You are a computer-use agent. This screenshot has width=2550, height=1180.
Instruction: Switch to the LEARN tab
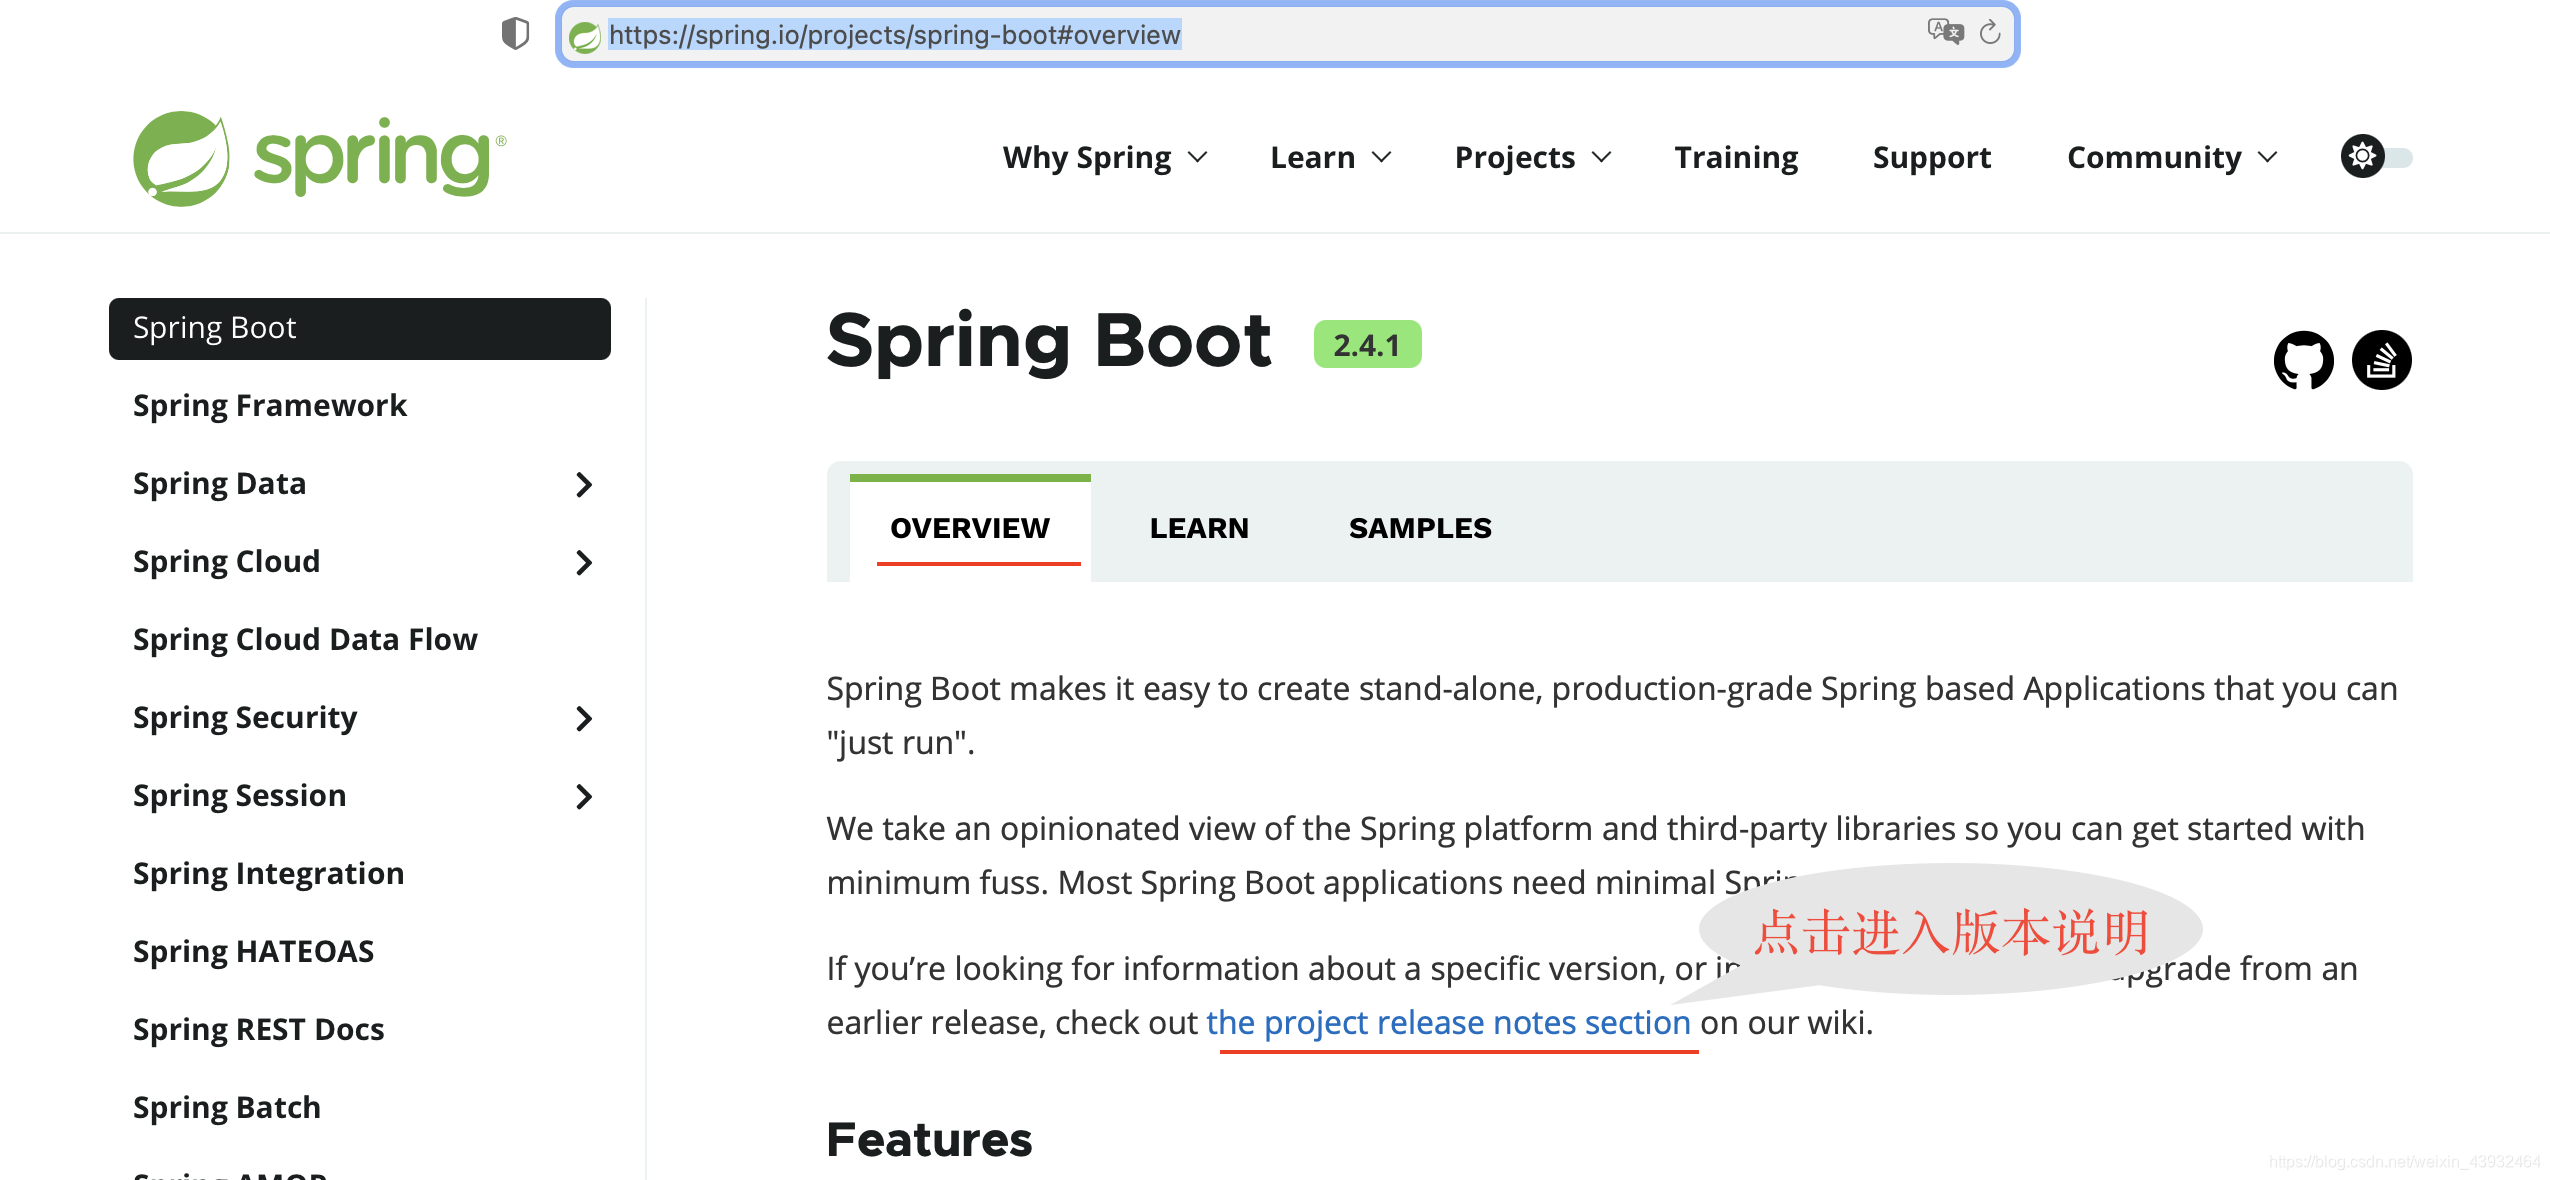(x=1199, y=528)
